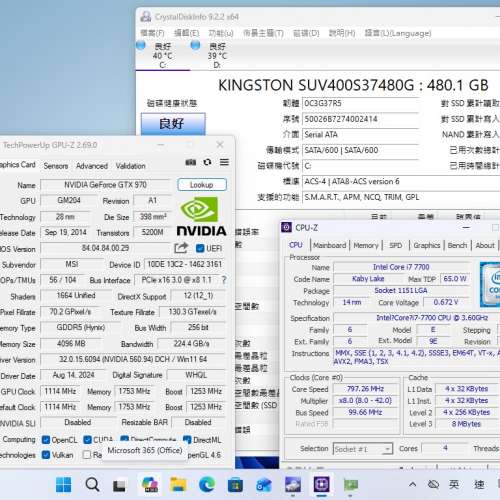Click the network tray icon
This screenshot has width=500, height=500.
point(433,484)
